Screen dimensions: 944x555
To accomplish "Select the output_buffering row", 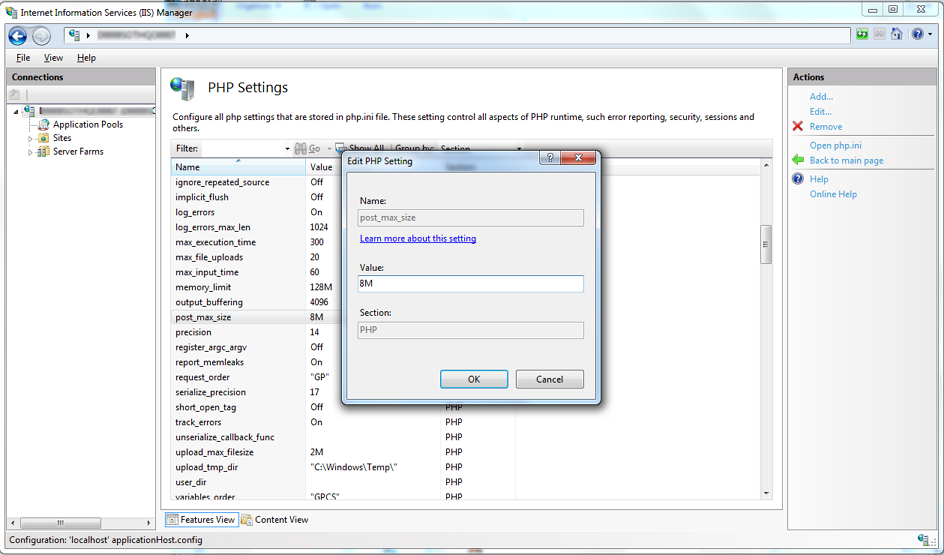I will tap(257, 302).
